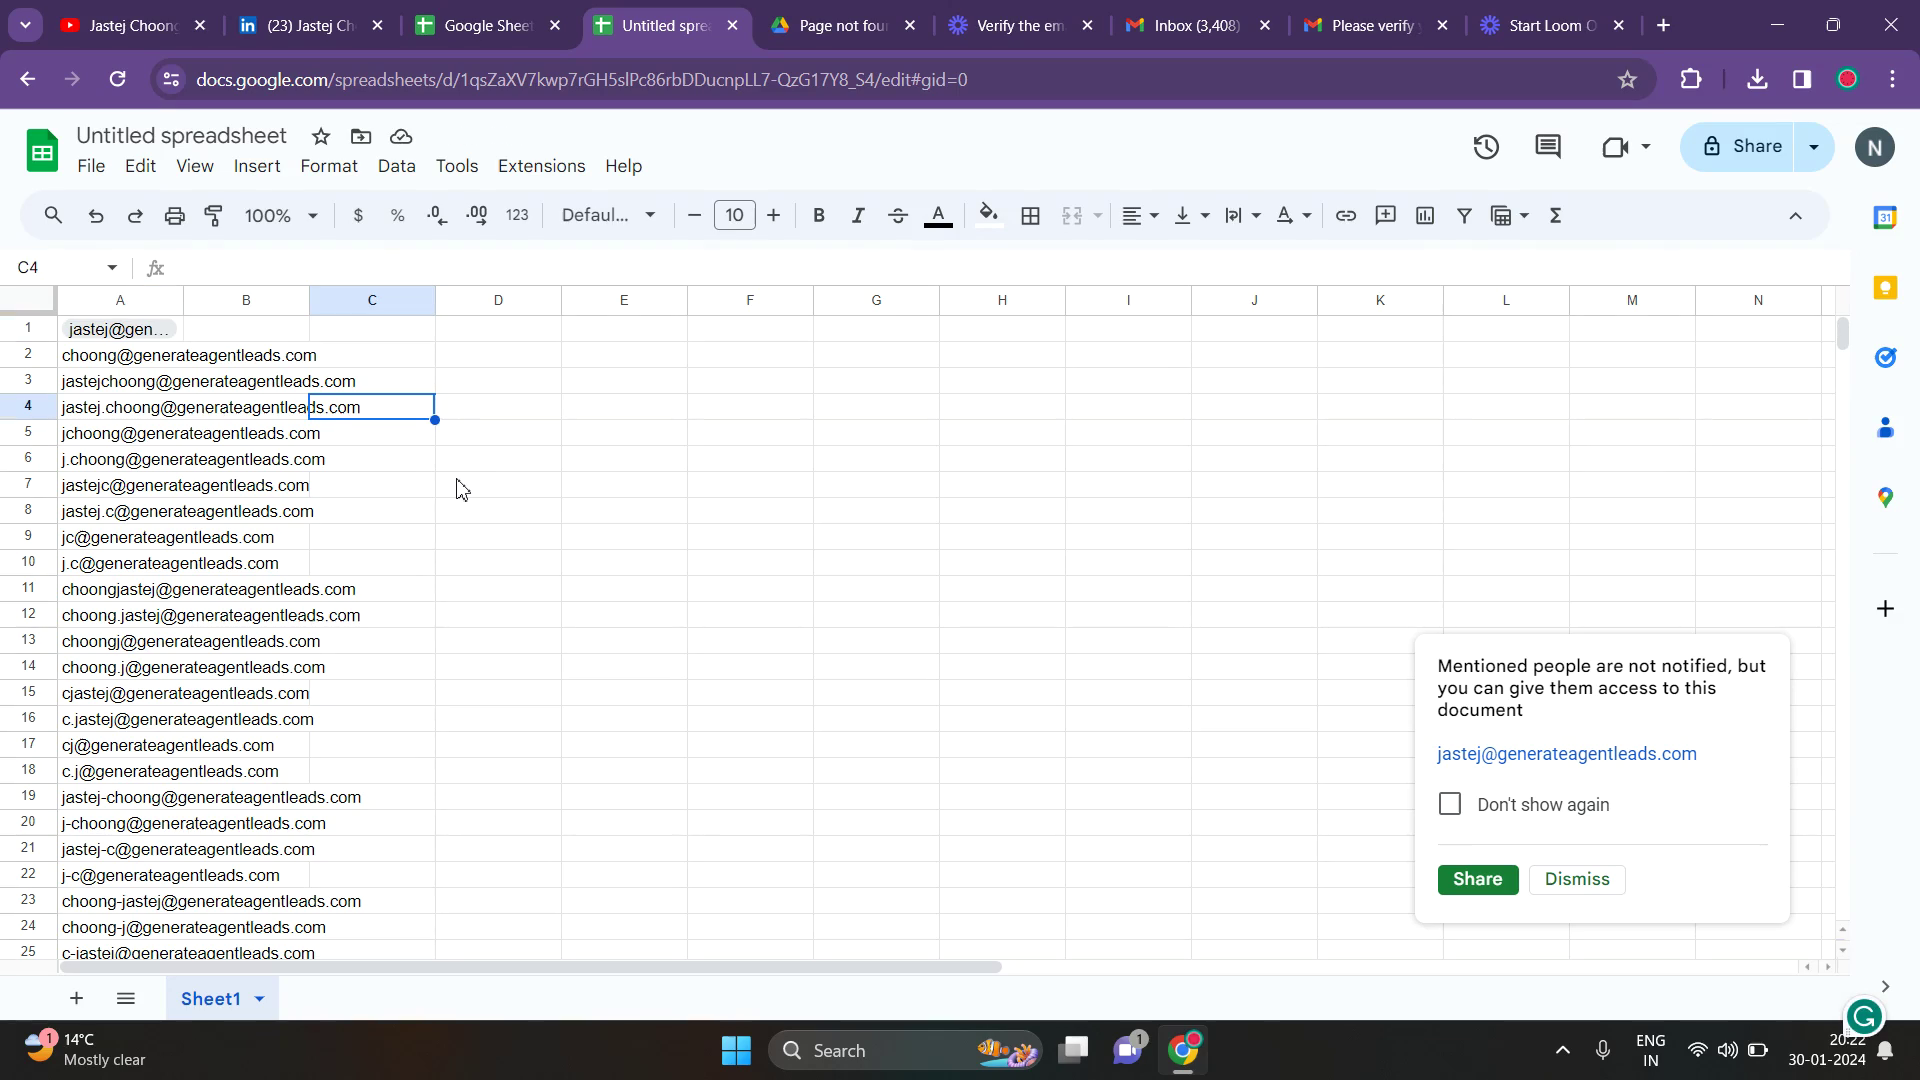Dismiss the mention notification dialog

pos(1577,879)
